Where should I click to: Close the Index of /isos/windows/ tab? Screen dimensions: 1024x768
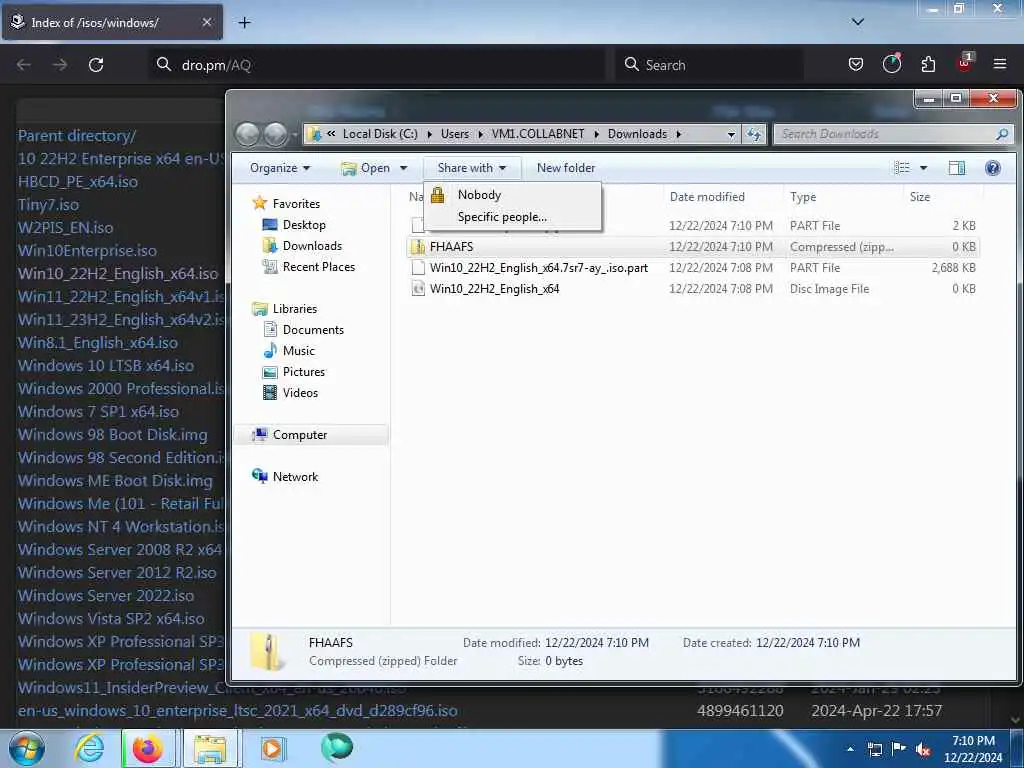tap(206, 22)
